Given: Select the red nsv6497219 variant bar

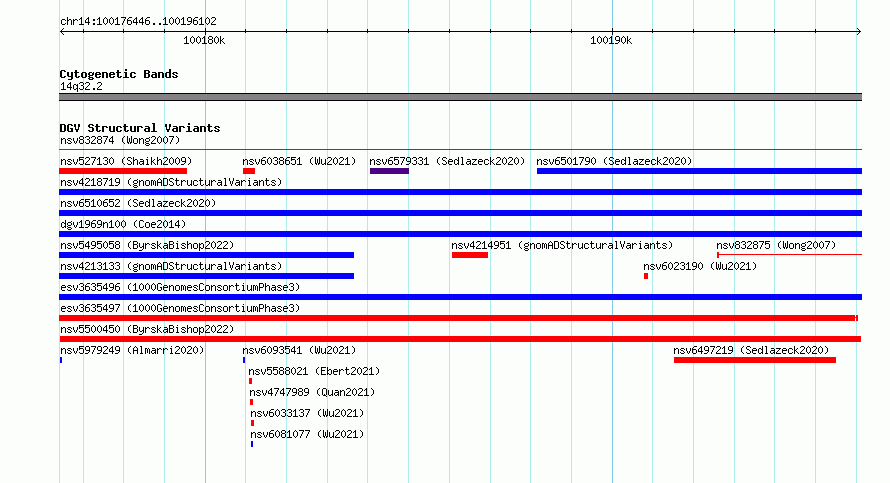Looking at the screenshot, I should (x=755, y=360).
